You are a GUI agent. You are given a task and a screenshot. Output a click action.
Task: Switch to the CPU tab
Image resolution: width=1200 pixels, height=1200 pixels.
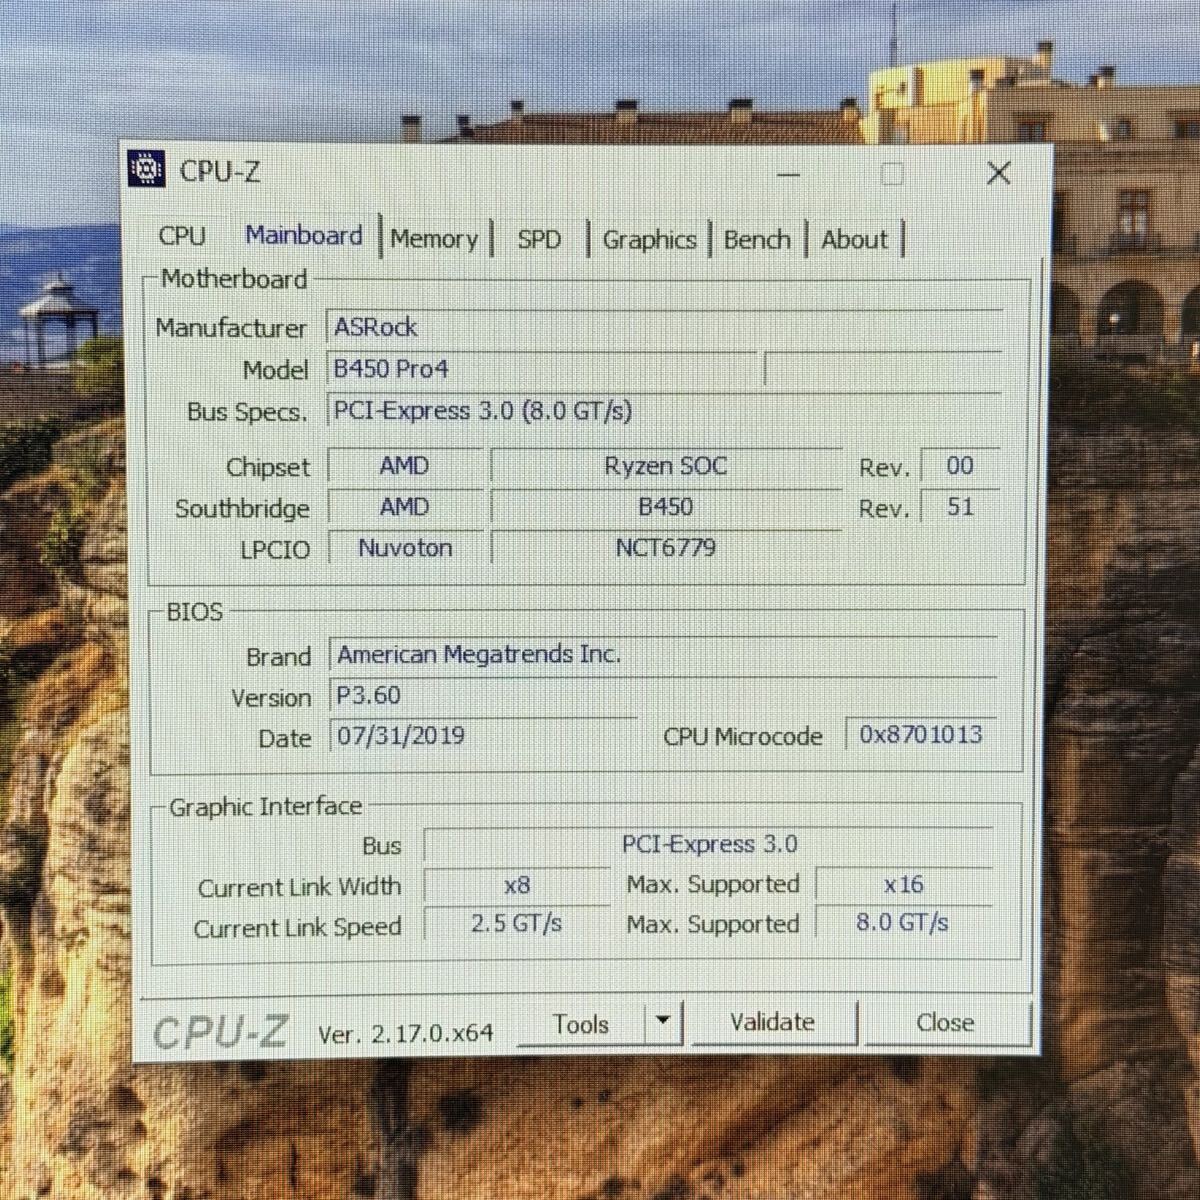[x=182, y=236]
